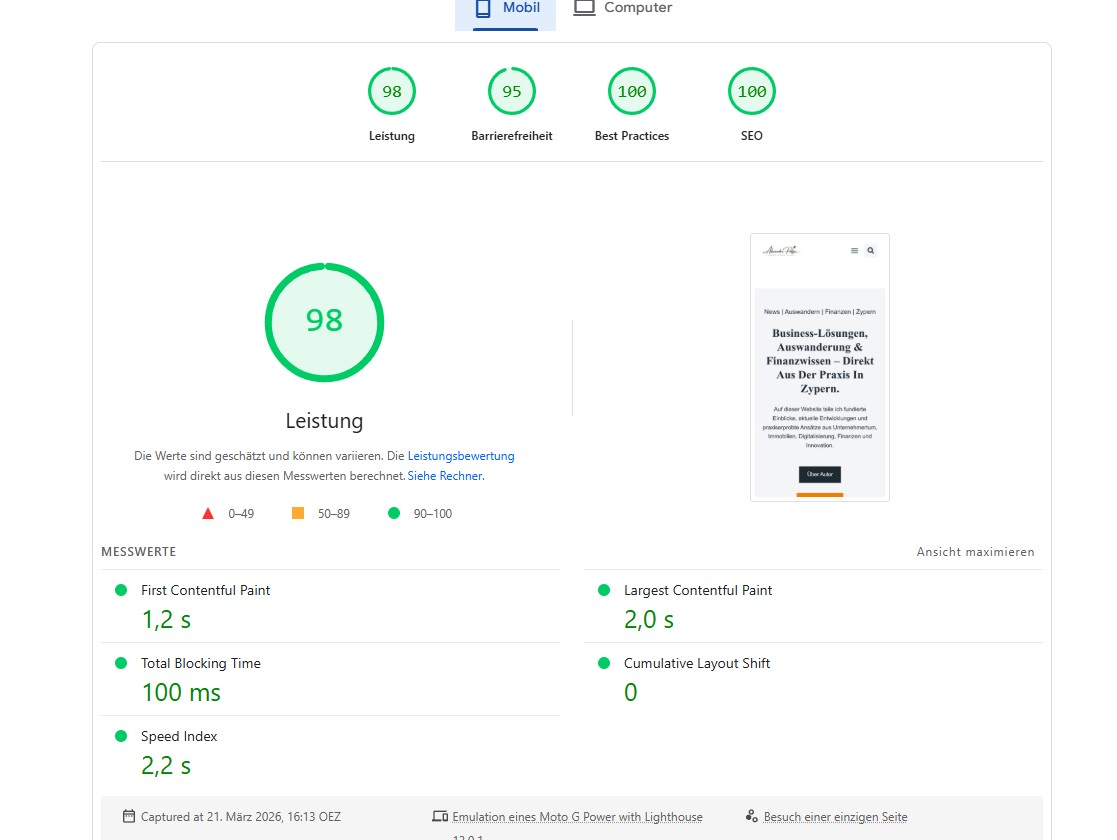
Task: Click Besuch einer einzigen Seite link
Action: point(835,817)
